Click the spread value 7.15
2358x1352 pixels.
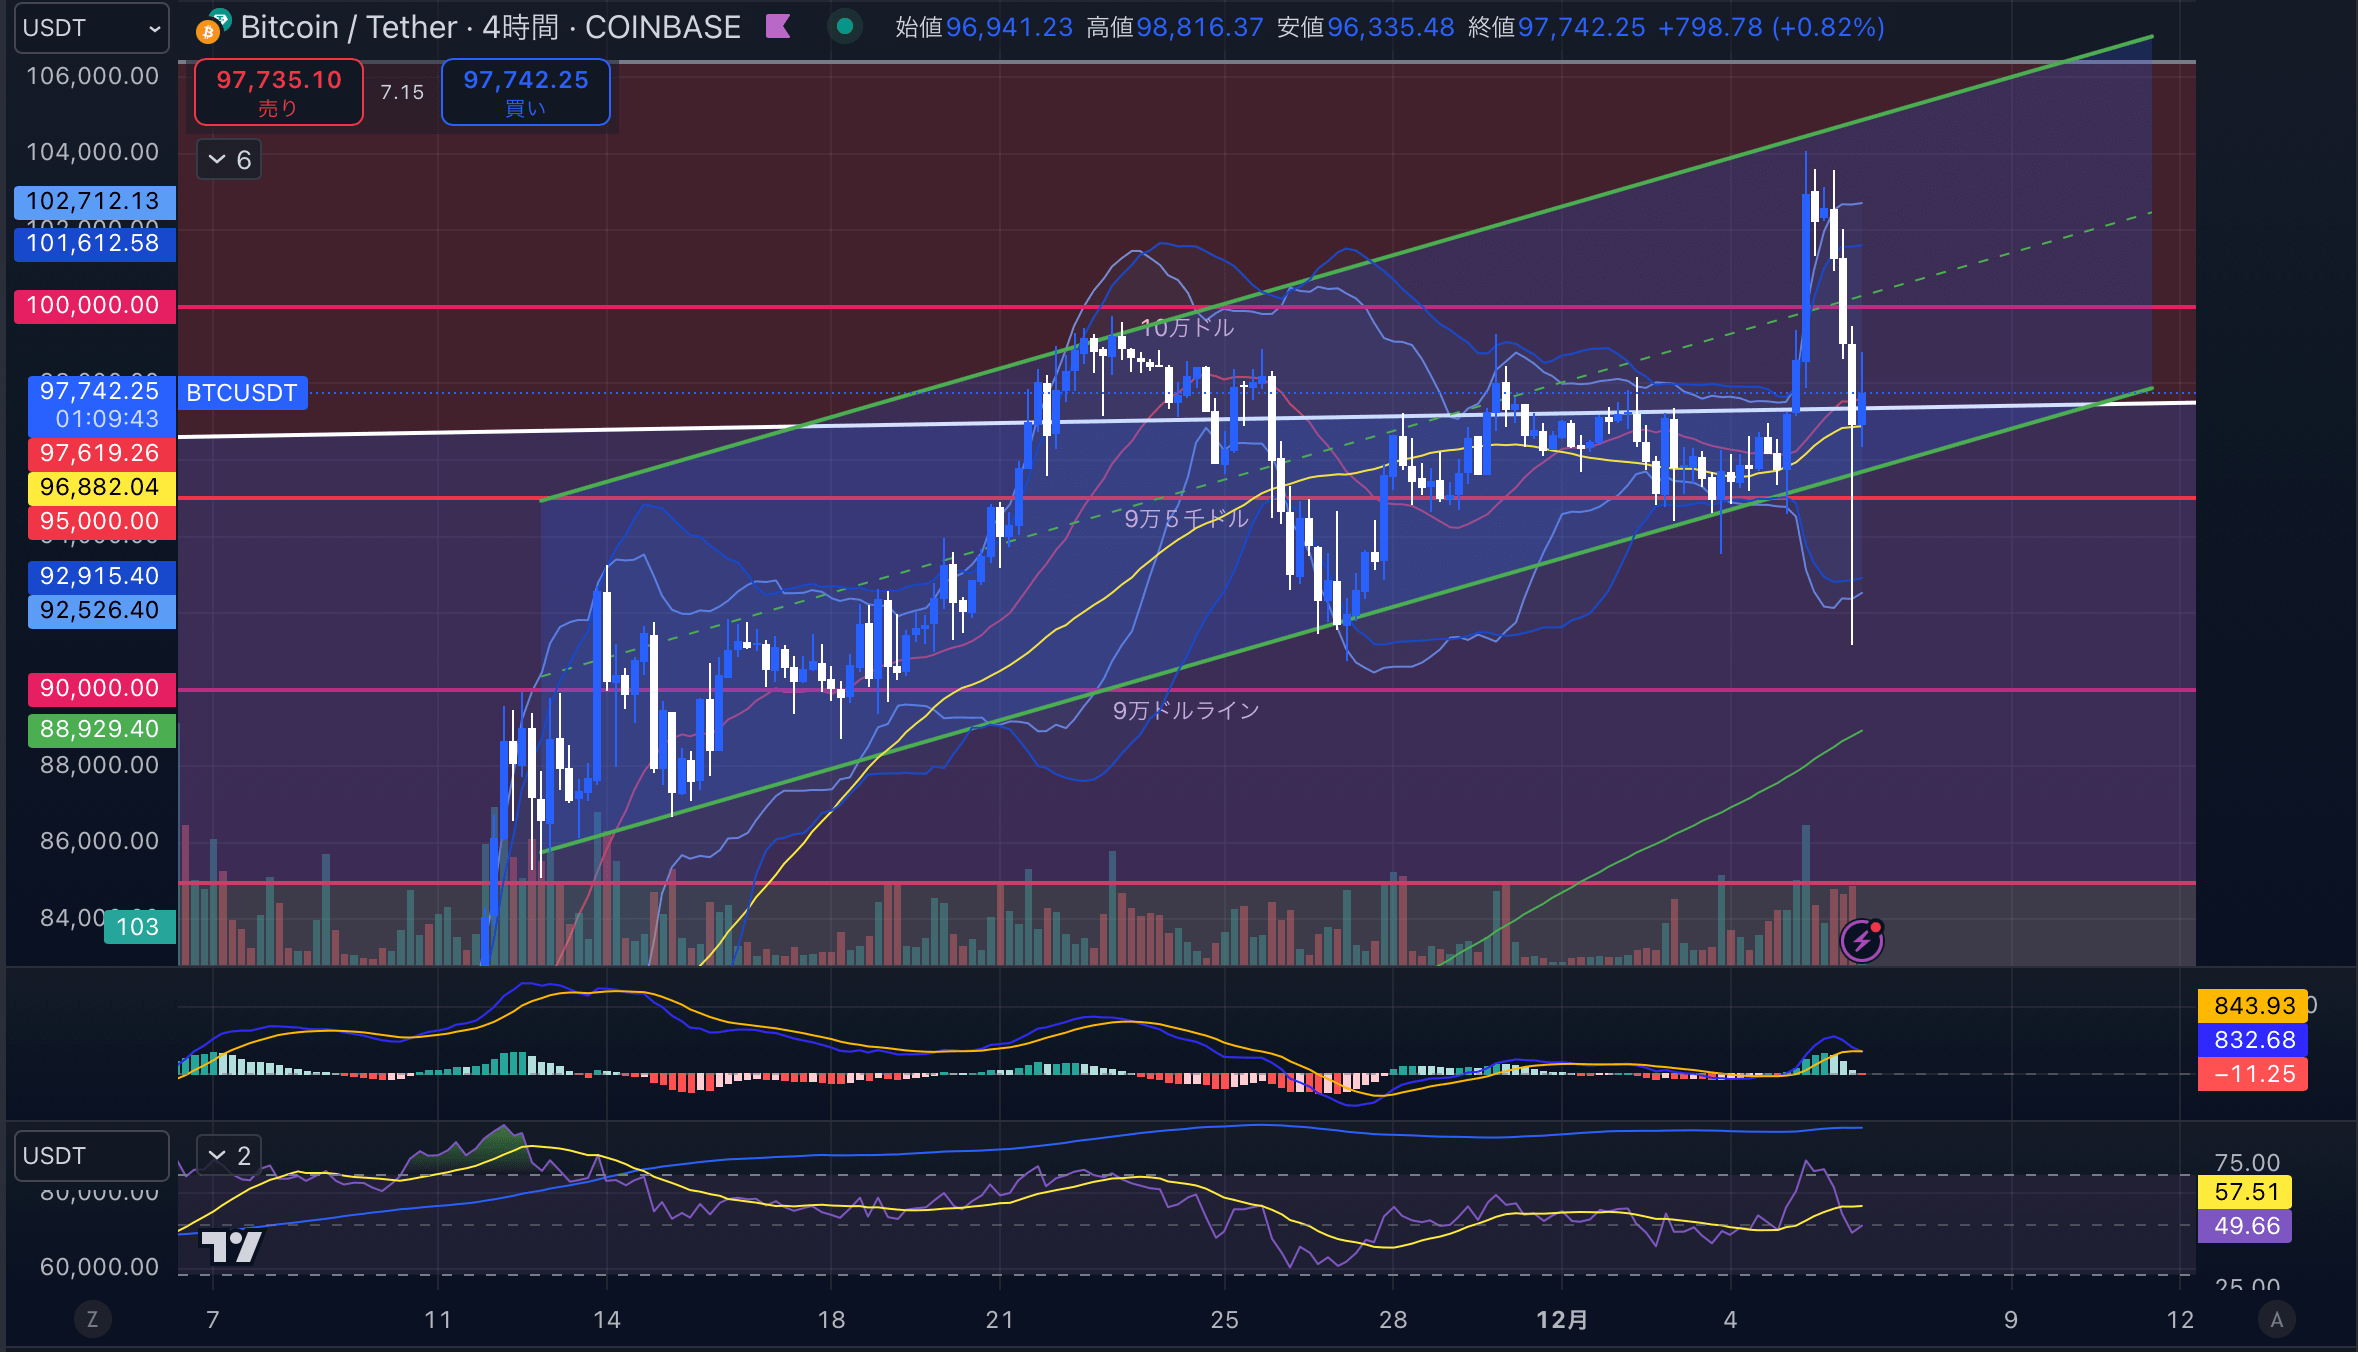(x=402, y=92)
